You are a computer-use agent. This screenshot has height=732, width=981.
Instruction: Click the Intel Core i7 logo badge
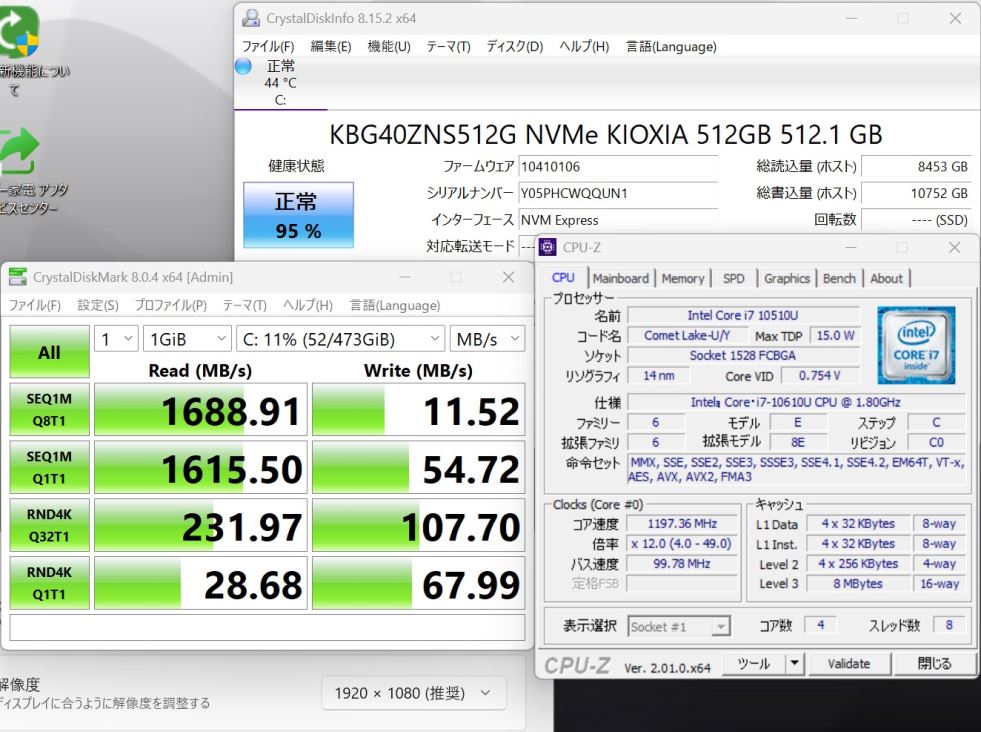coord(916,345)
